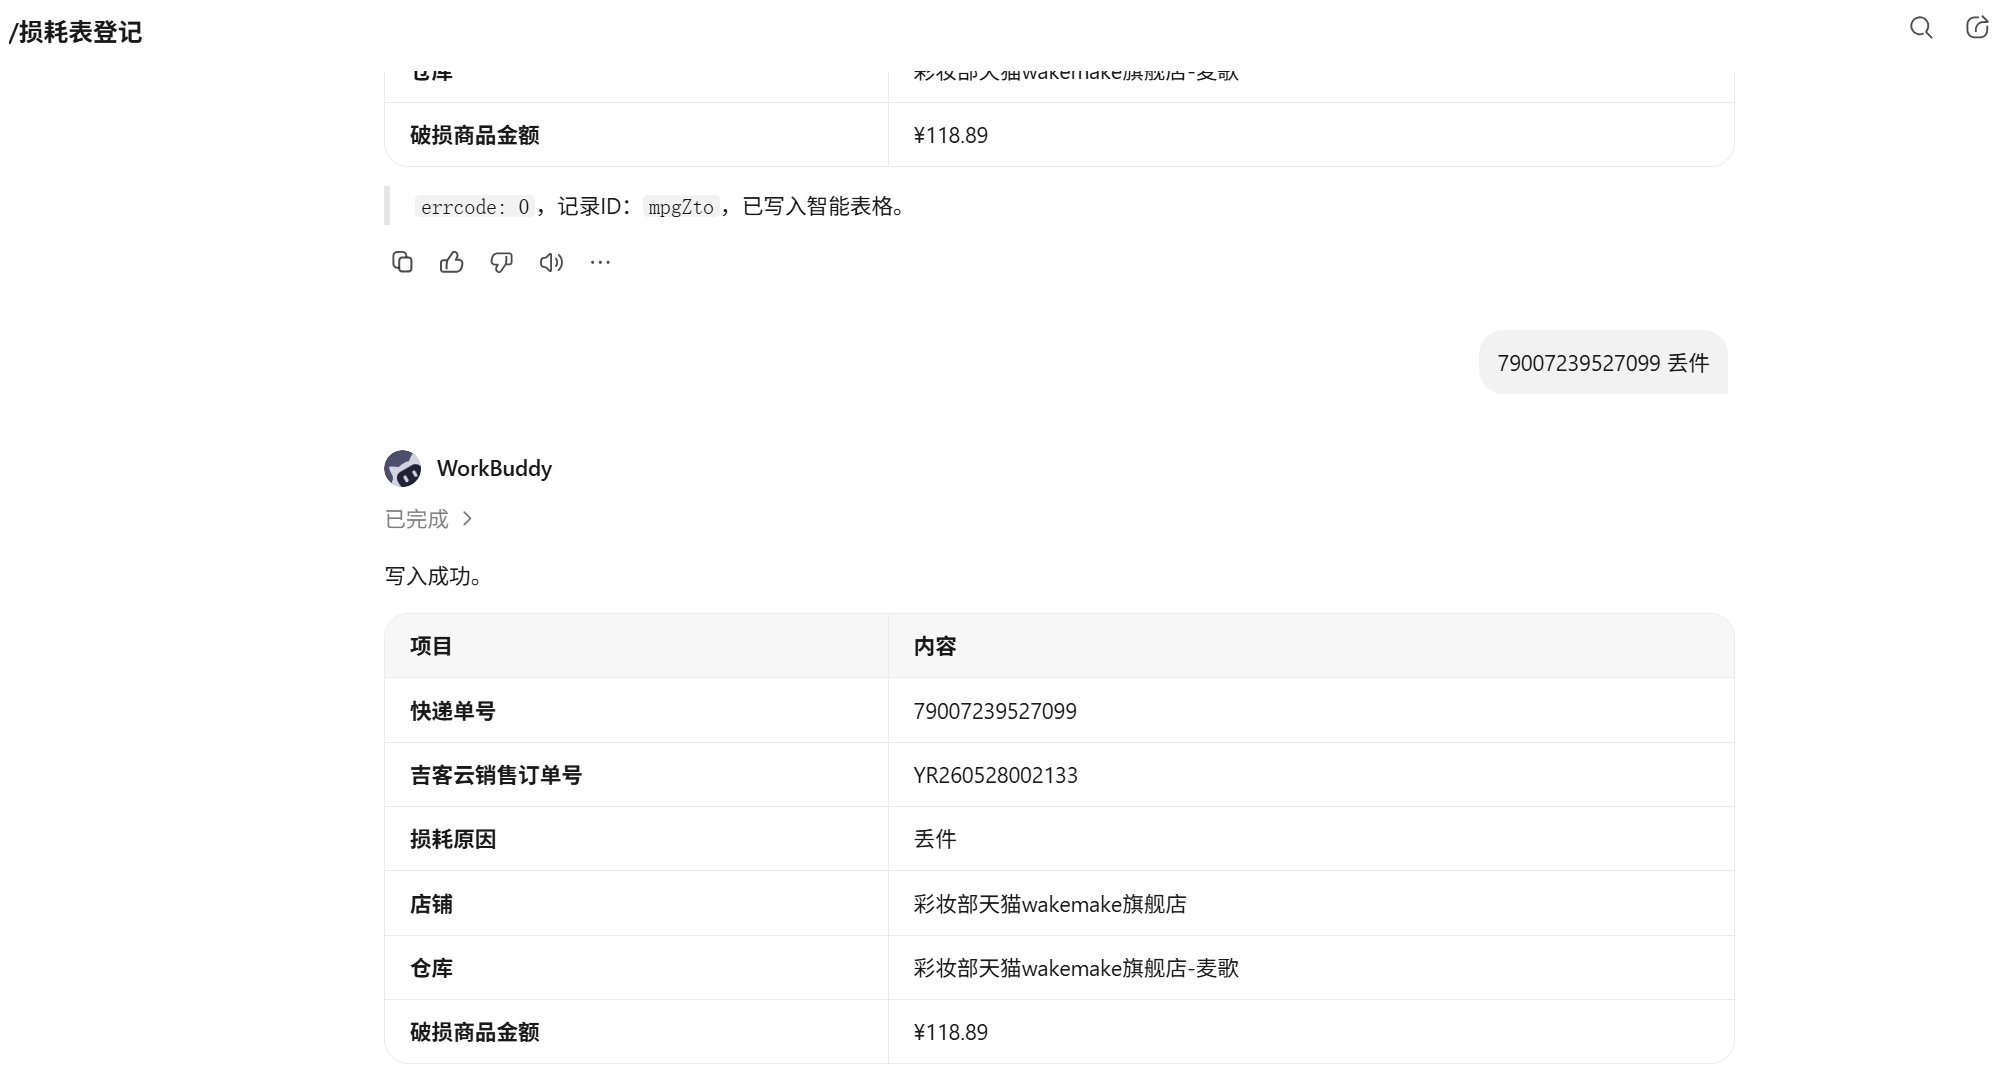Screen dimensions: 2008x1073
Task: Select user message 79007239527099 丢件
Action: tap(1603, 362)
